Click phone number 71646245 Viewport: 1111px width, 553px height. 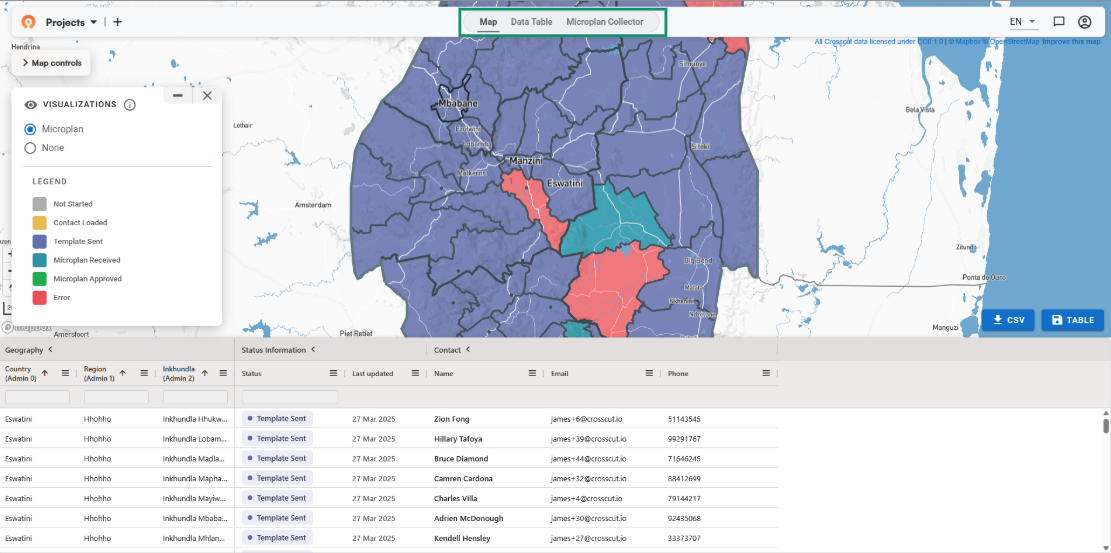click(x=684, y=459)
